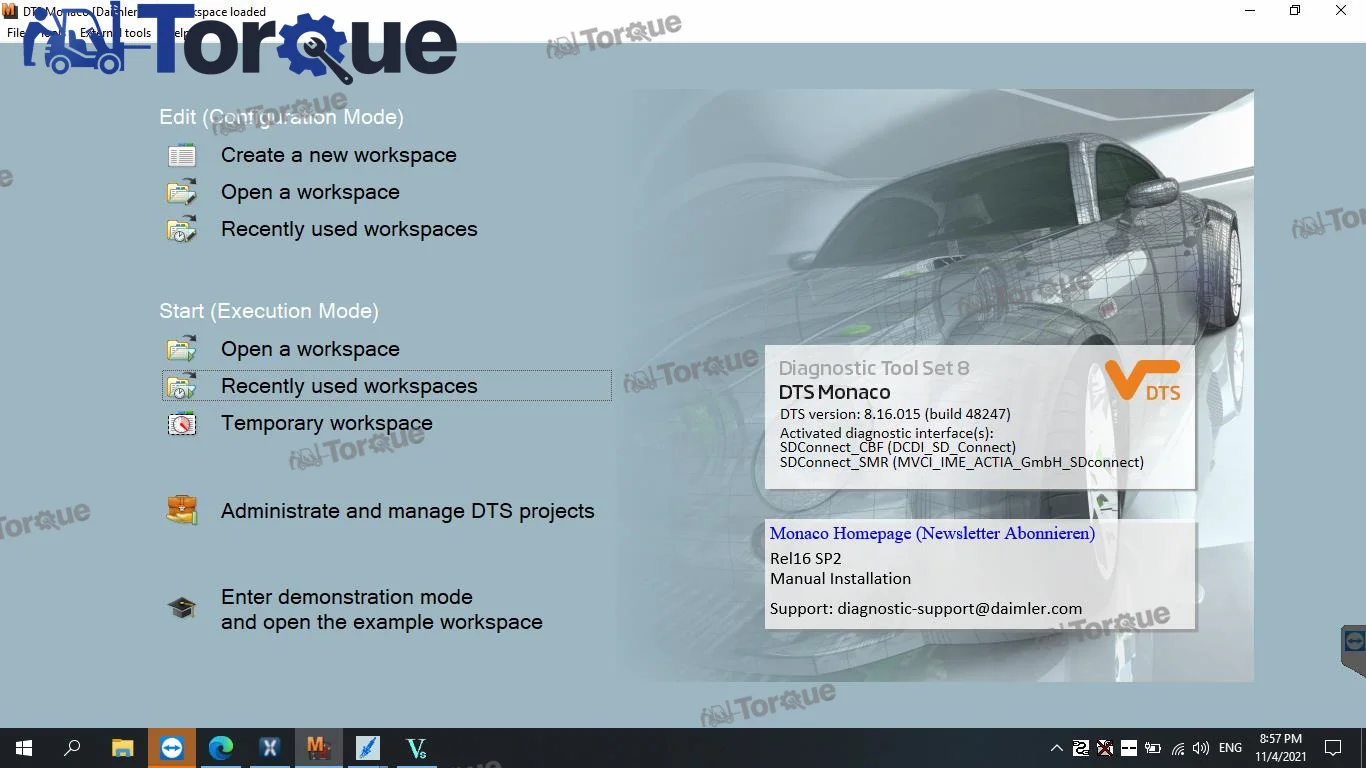The height and width of the screenshot is (768, 1366).
Task: Click the graduation cap demonstration mode icon
Action: pyautogui.click(x=182, y=607)
